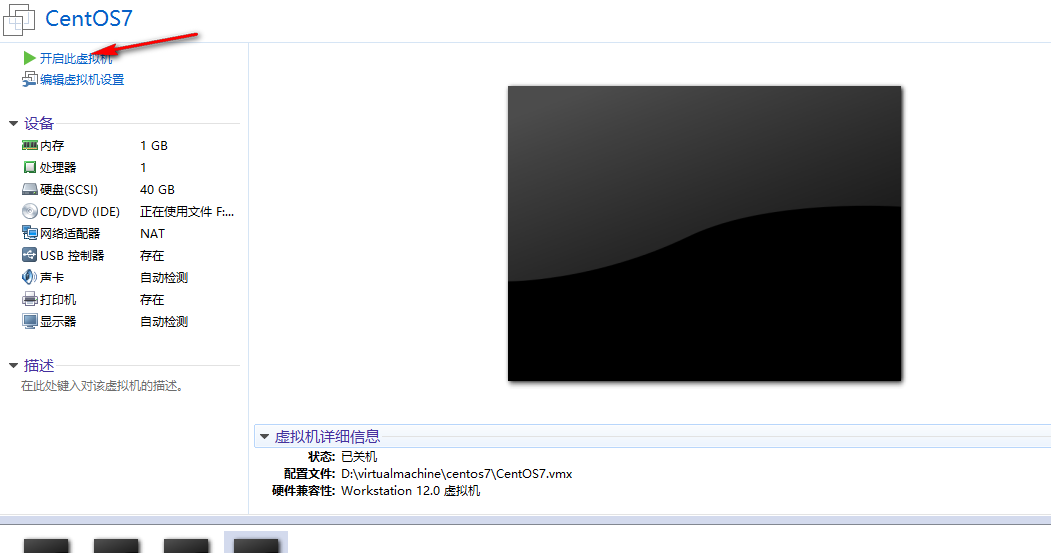Collapse the 虚拟机详细信息 section
The height and width of the screenshot is (553, 1051).
coord(264,436)
